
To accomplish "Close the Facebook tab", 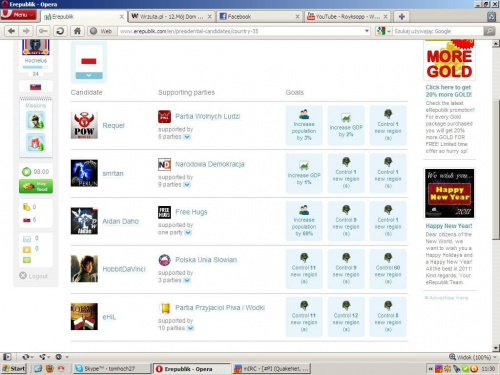I will (297, 16).
